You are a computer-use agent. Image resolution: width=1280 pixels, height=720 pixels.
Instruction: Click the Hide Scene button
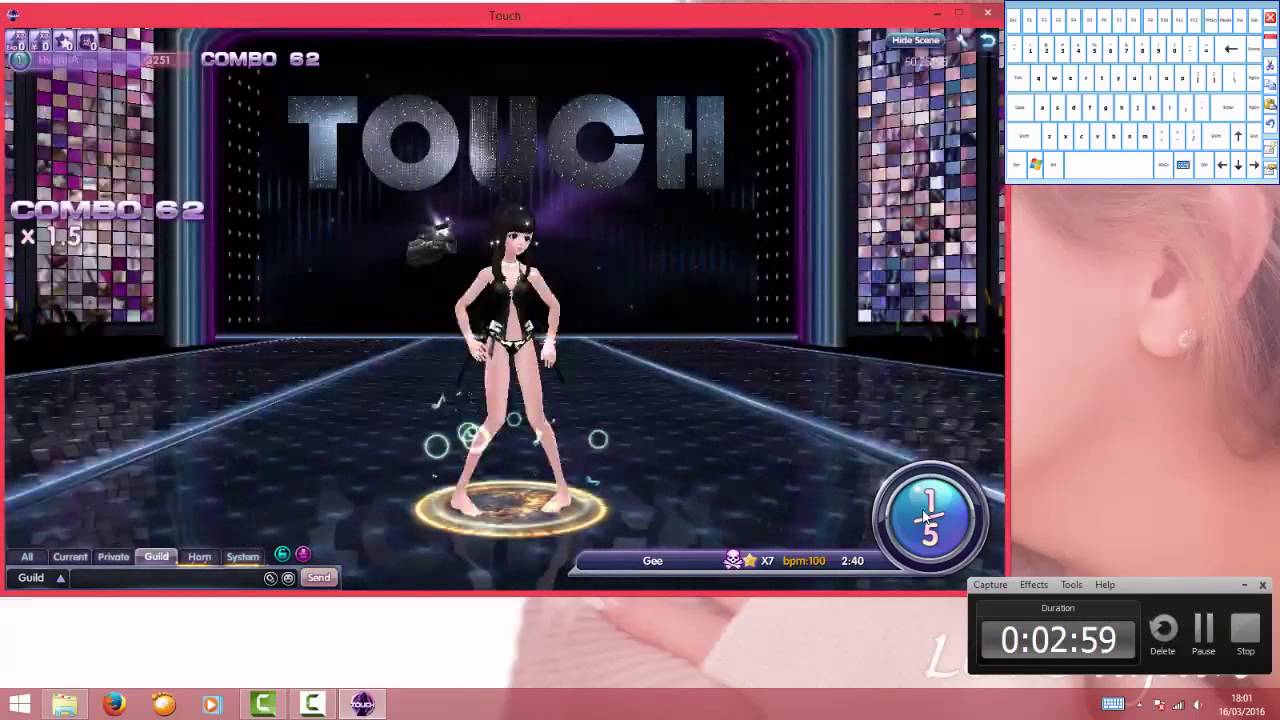916,40
